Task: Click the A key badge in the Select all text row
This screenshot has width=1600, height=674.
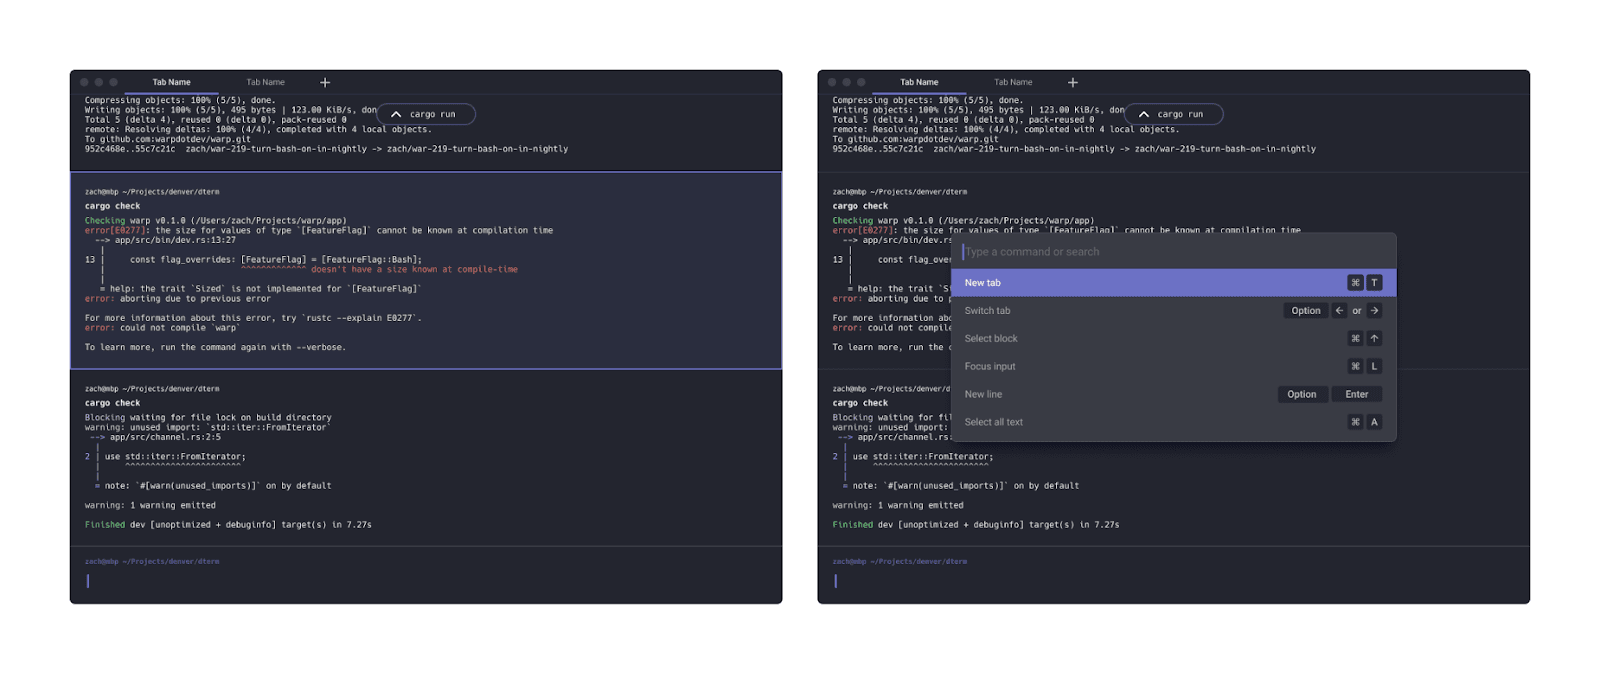Action: tap(1375, 422)
